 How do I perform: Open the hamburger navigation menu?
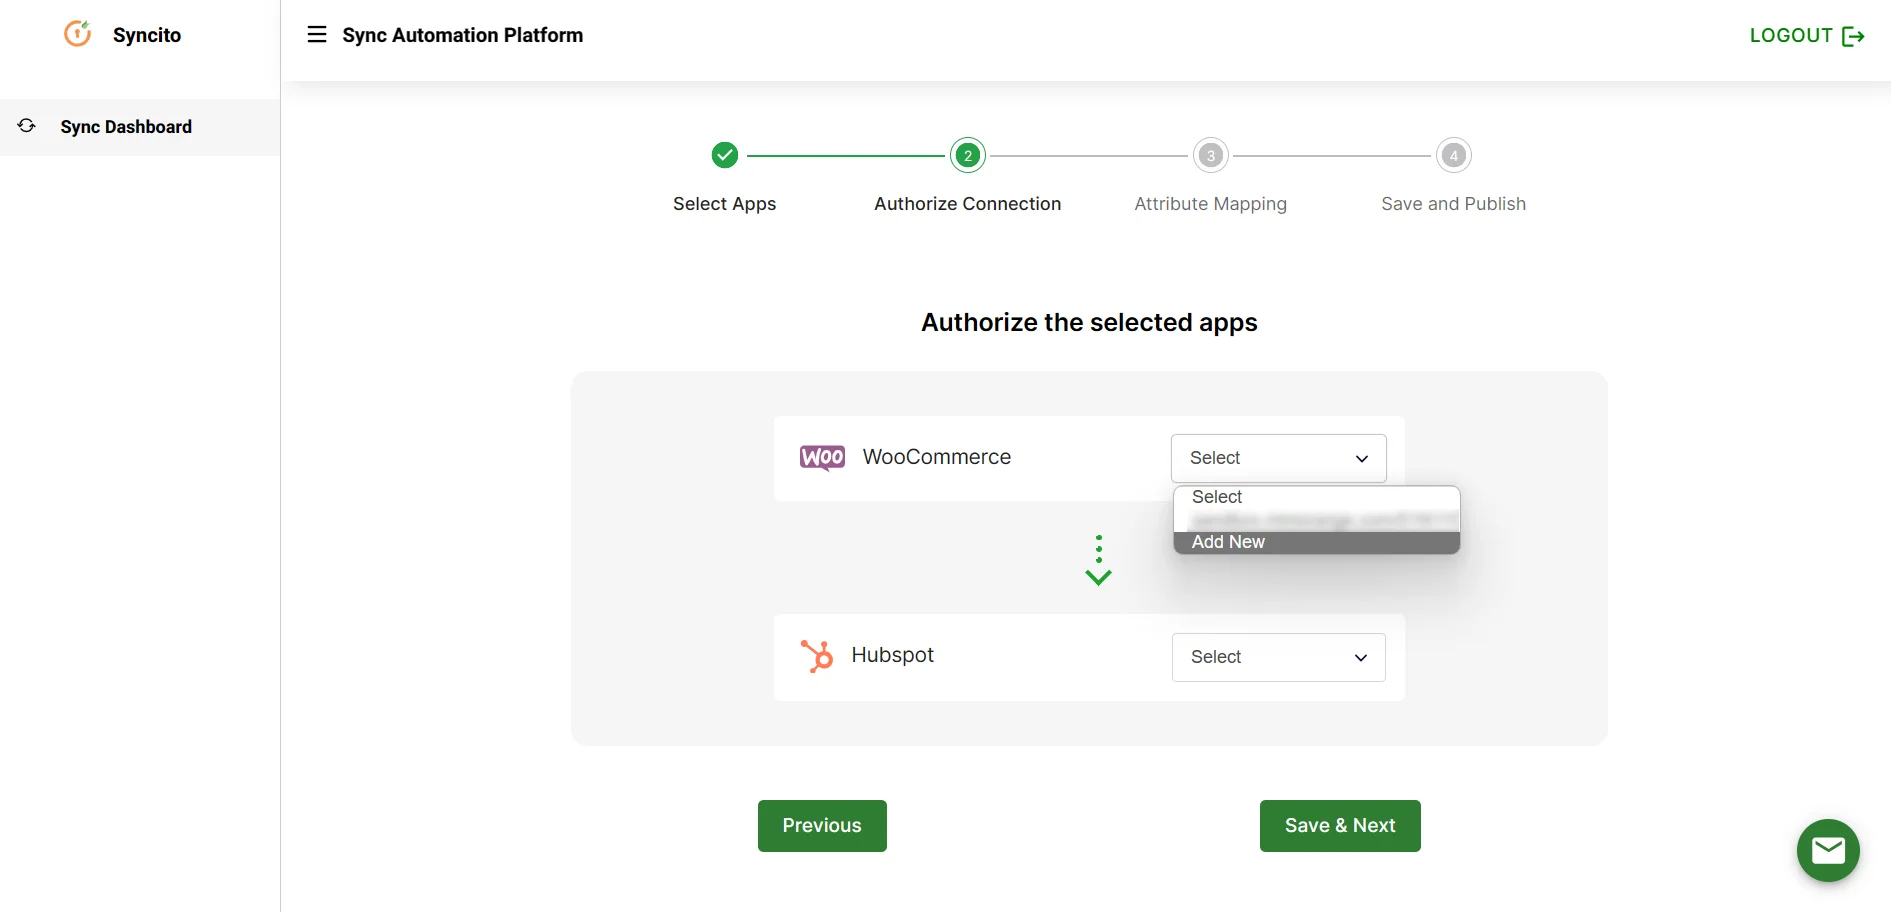(316, 33)
